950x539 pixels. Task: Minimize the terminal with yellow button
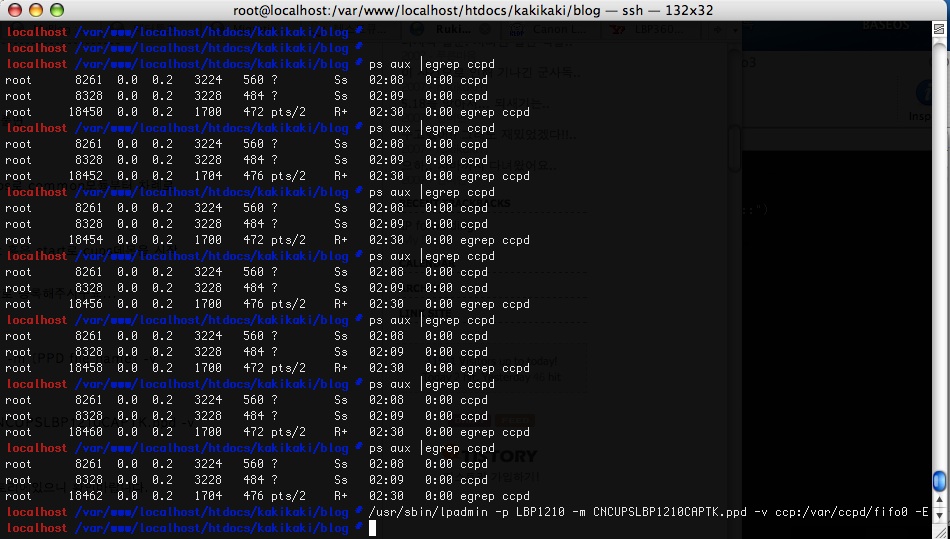point(36,10)
